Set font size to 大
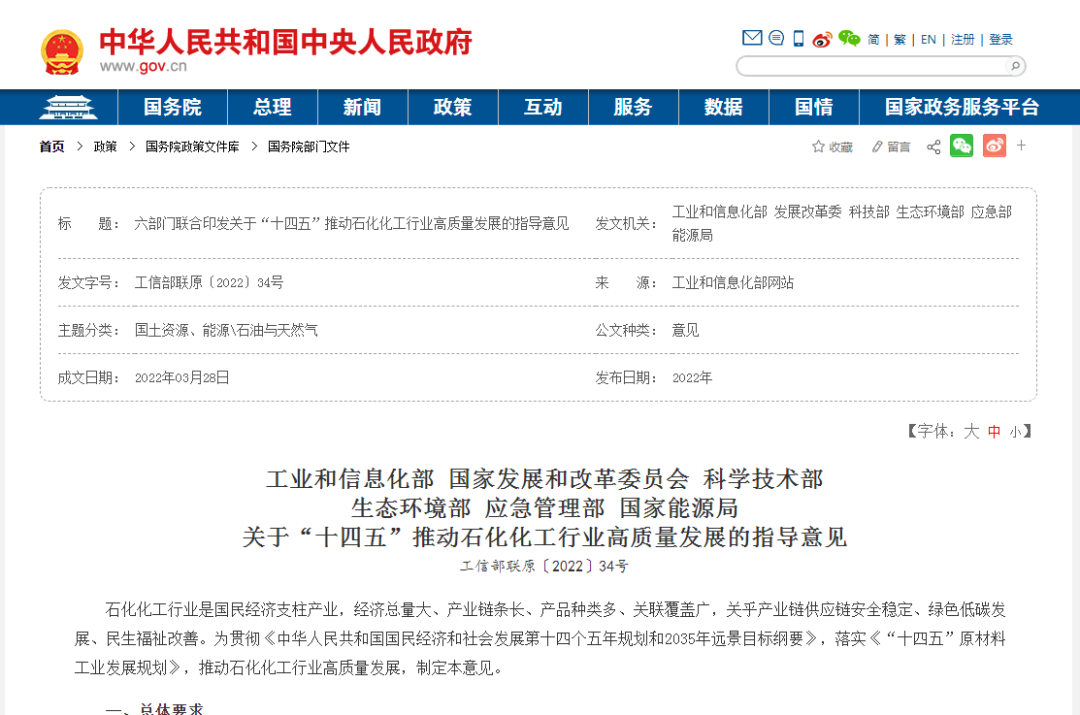The height and width of the screenshot is (715, 1080). pyautogui.click(x=971, y=430)
